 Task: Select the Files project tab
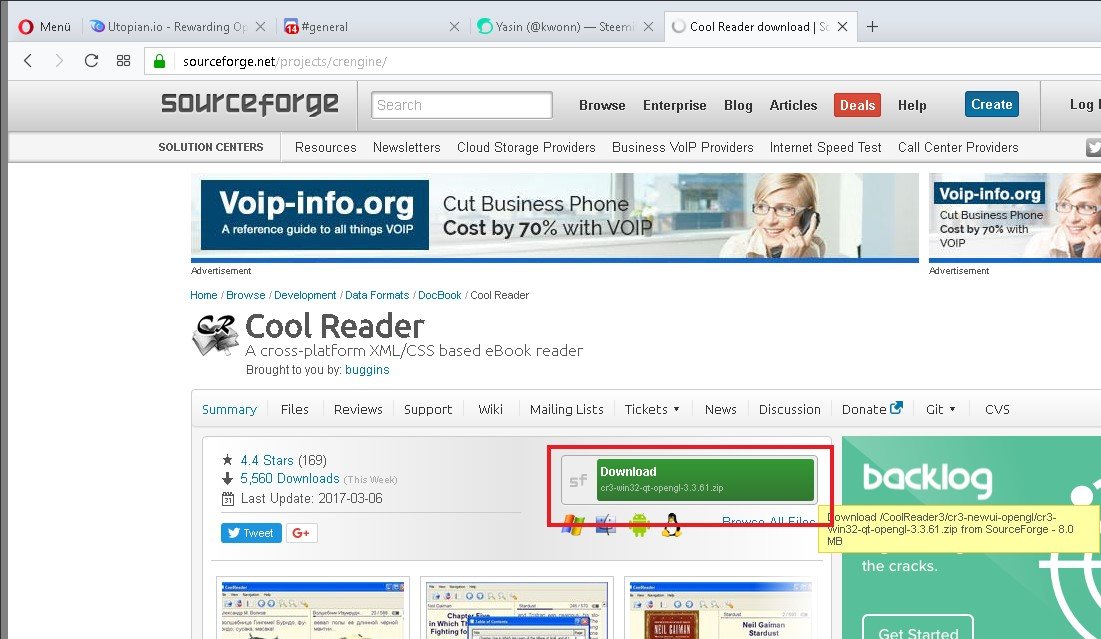(294, 409)
